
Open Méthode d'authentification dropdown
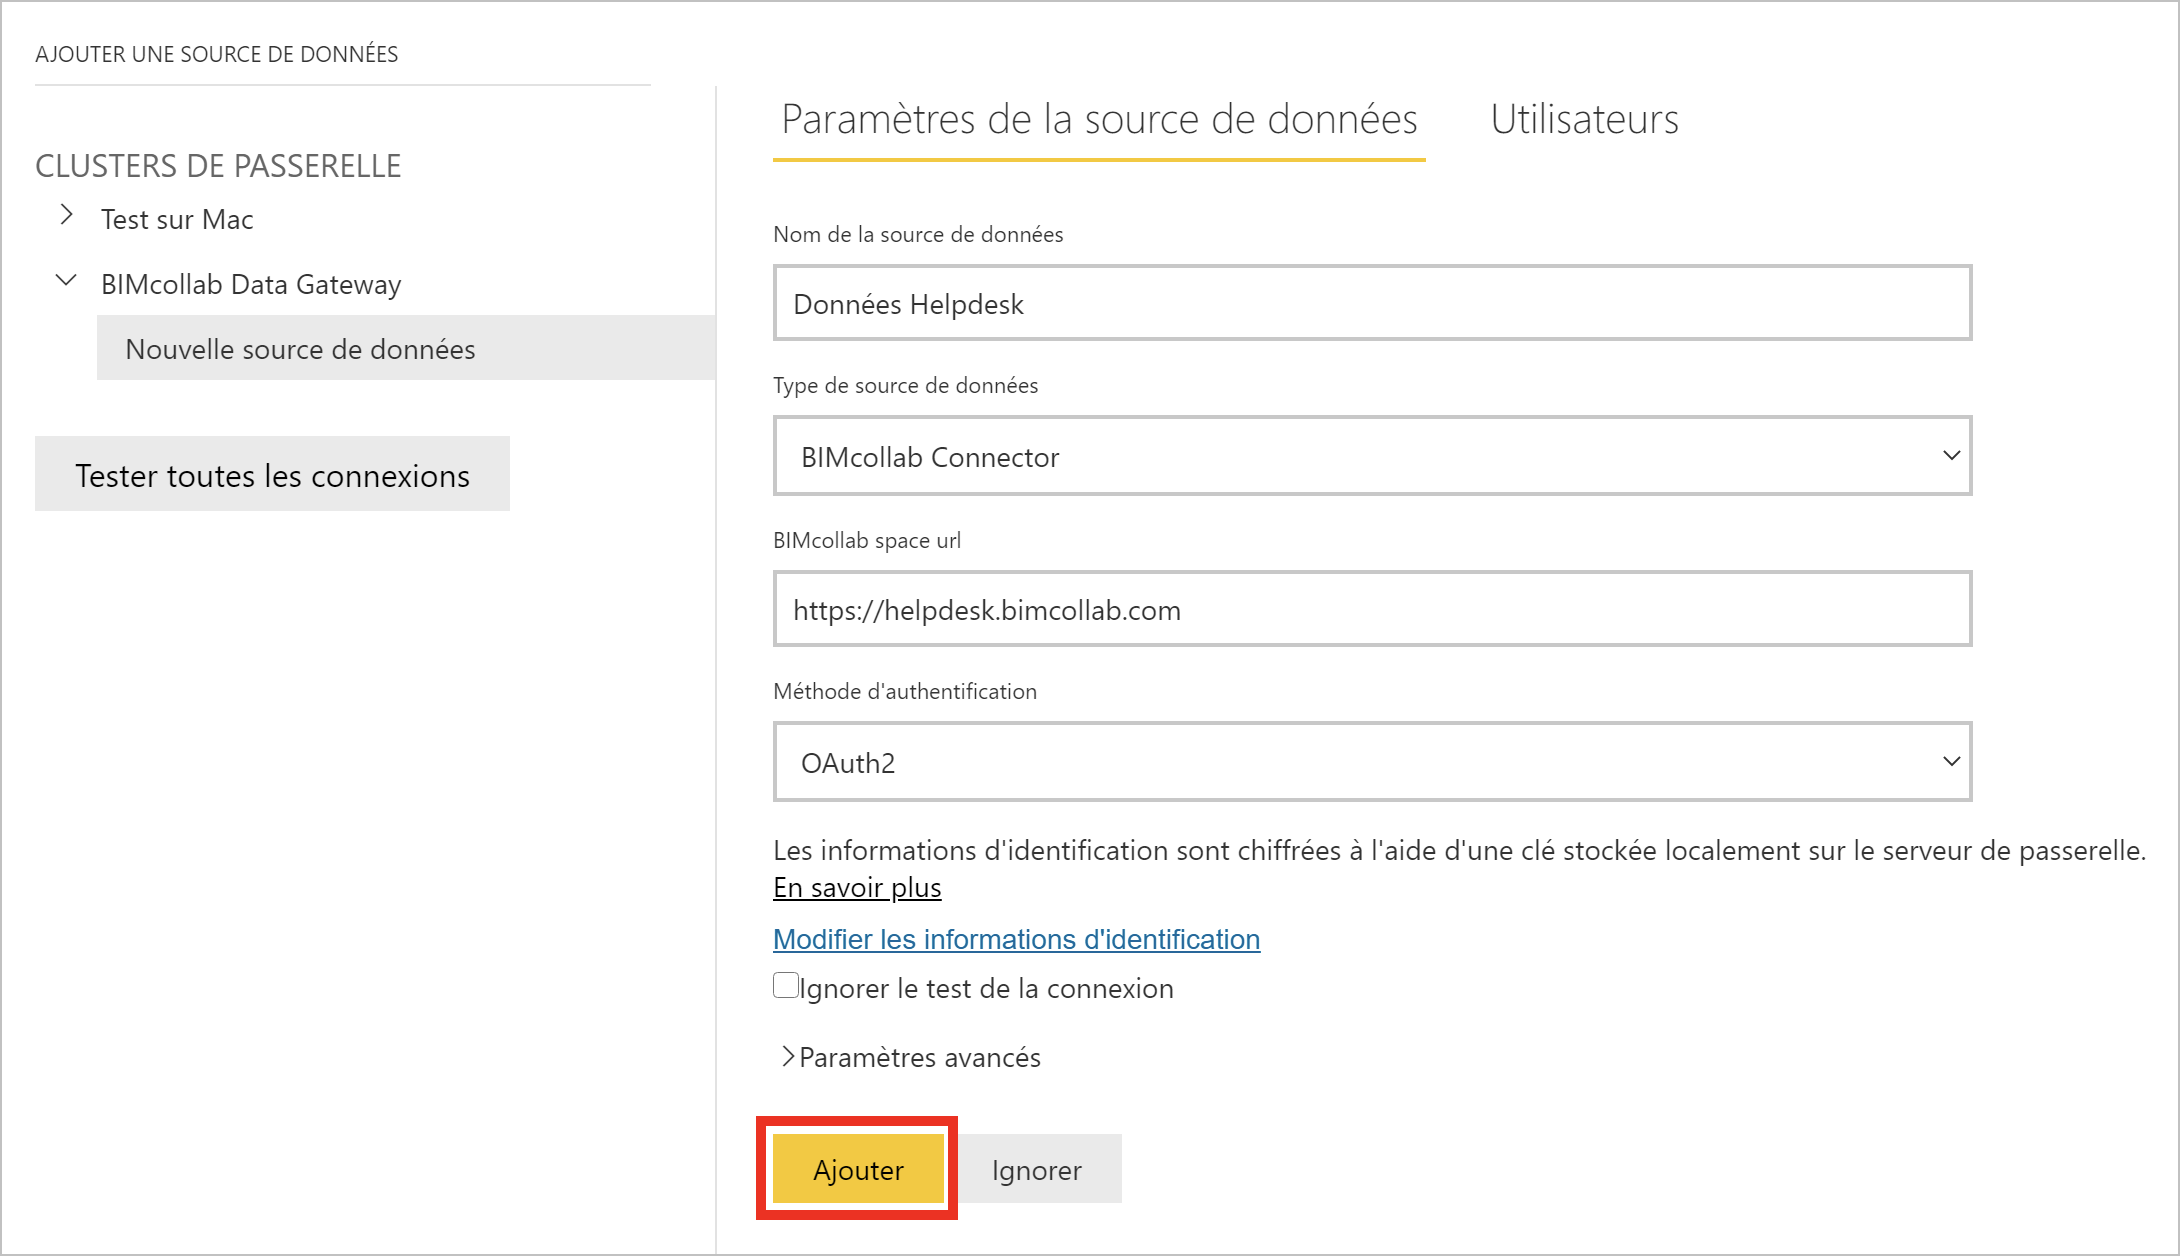(1372, 762)
